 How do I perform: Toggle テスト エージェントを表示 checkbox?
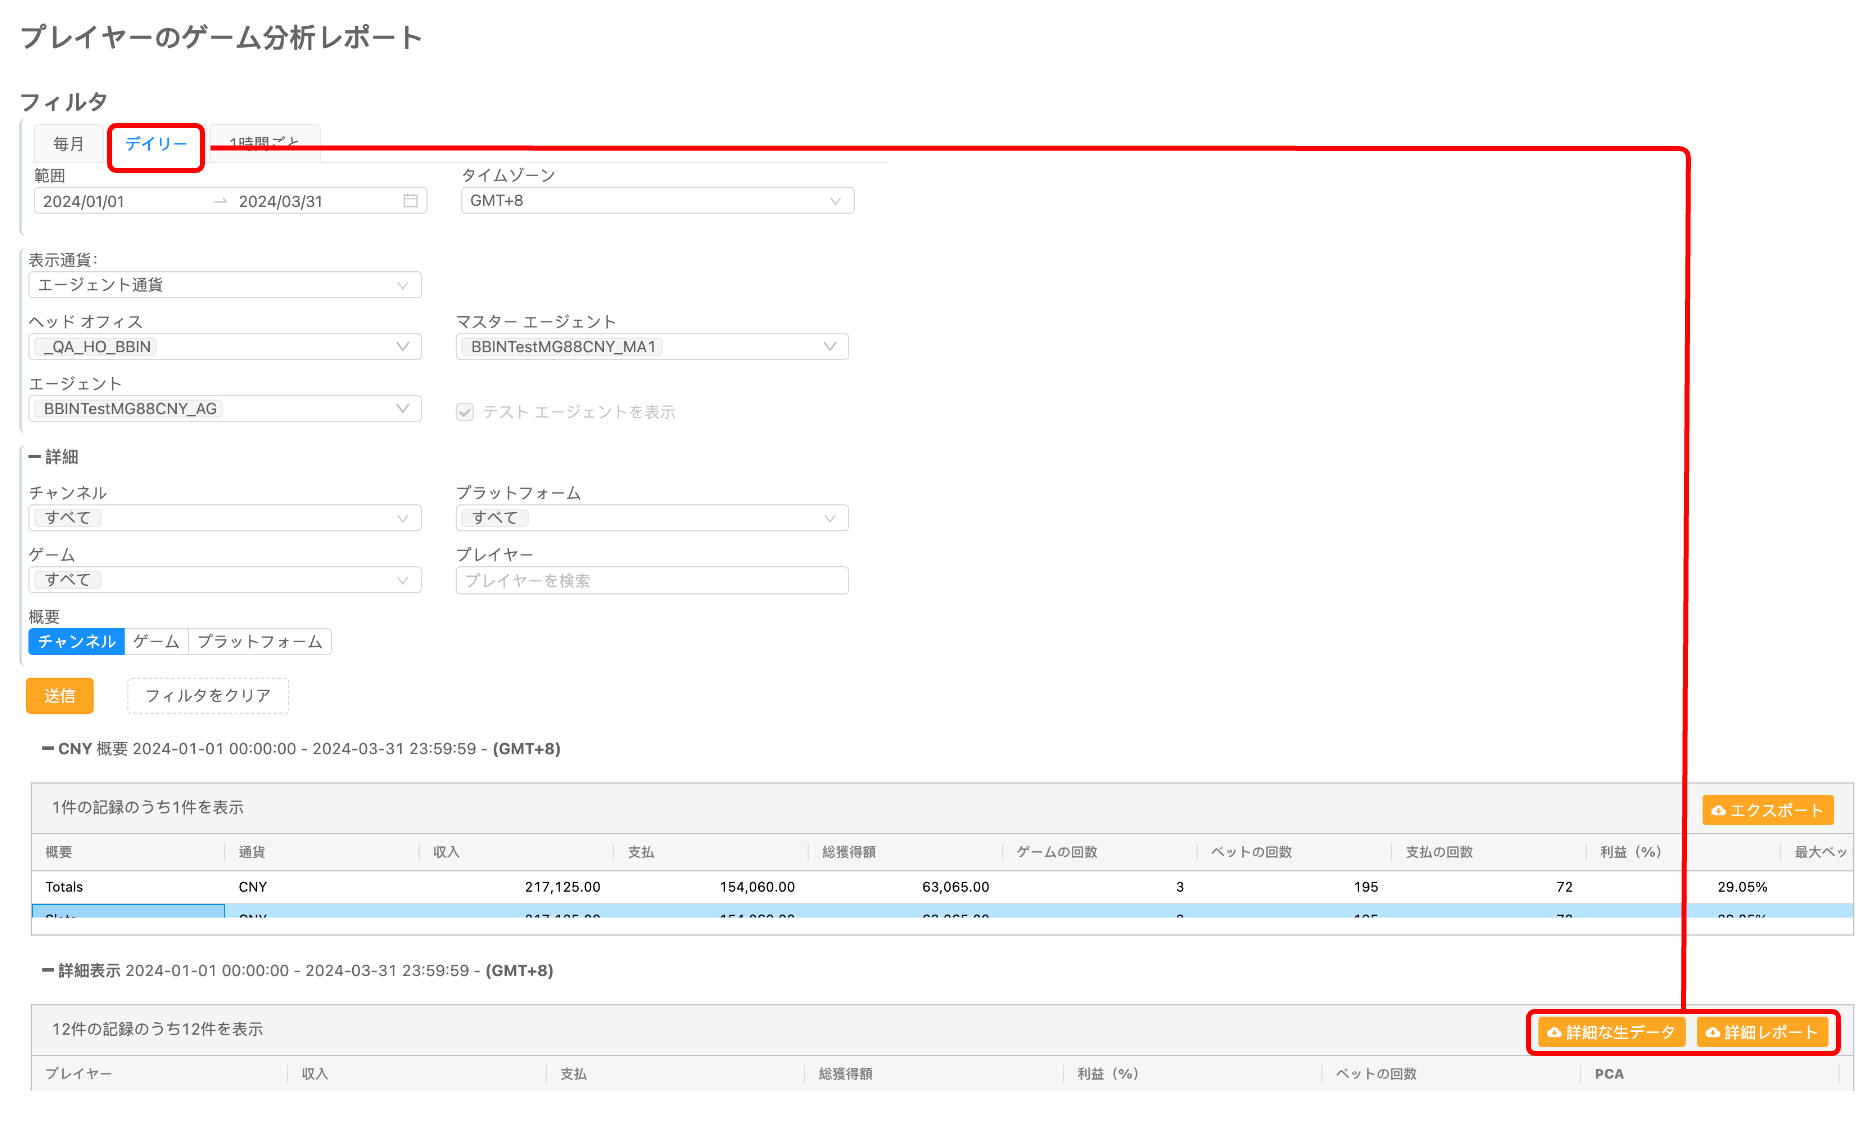465,412
